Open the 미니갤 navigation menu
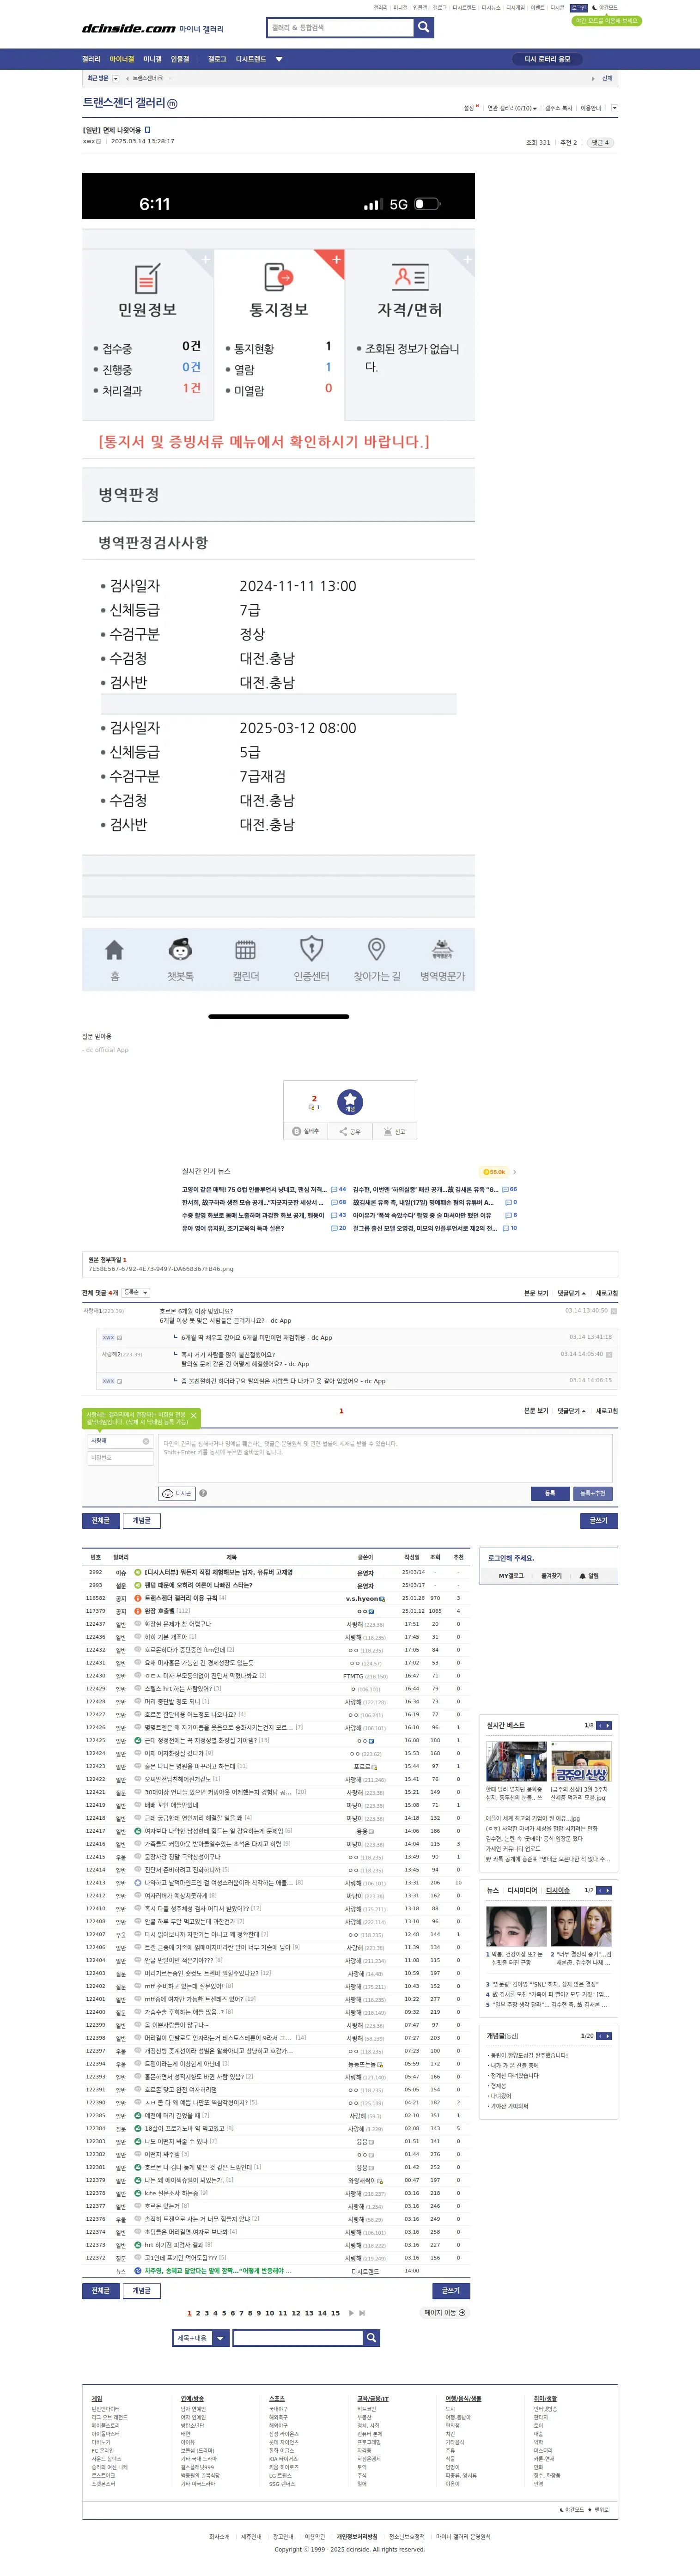The height and width of the screenshot is (2576, 700). (x=152, y=59)
